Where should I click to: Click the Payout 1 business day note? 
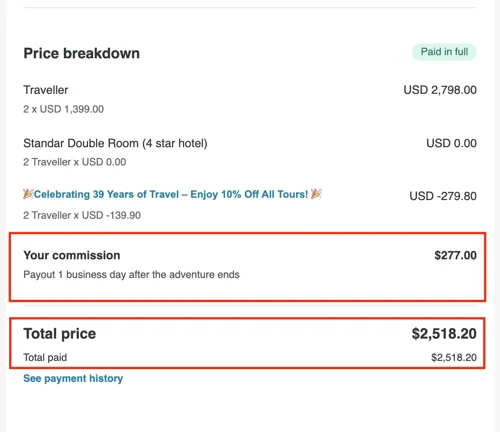click(x=131, y=275)
